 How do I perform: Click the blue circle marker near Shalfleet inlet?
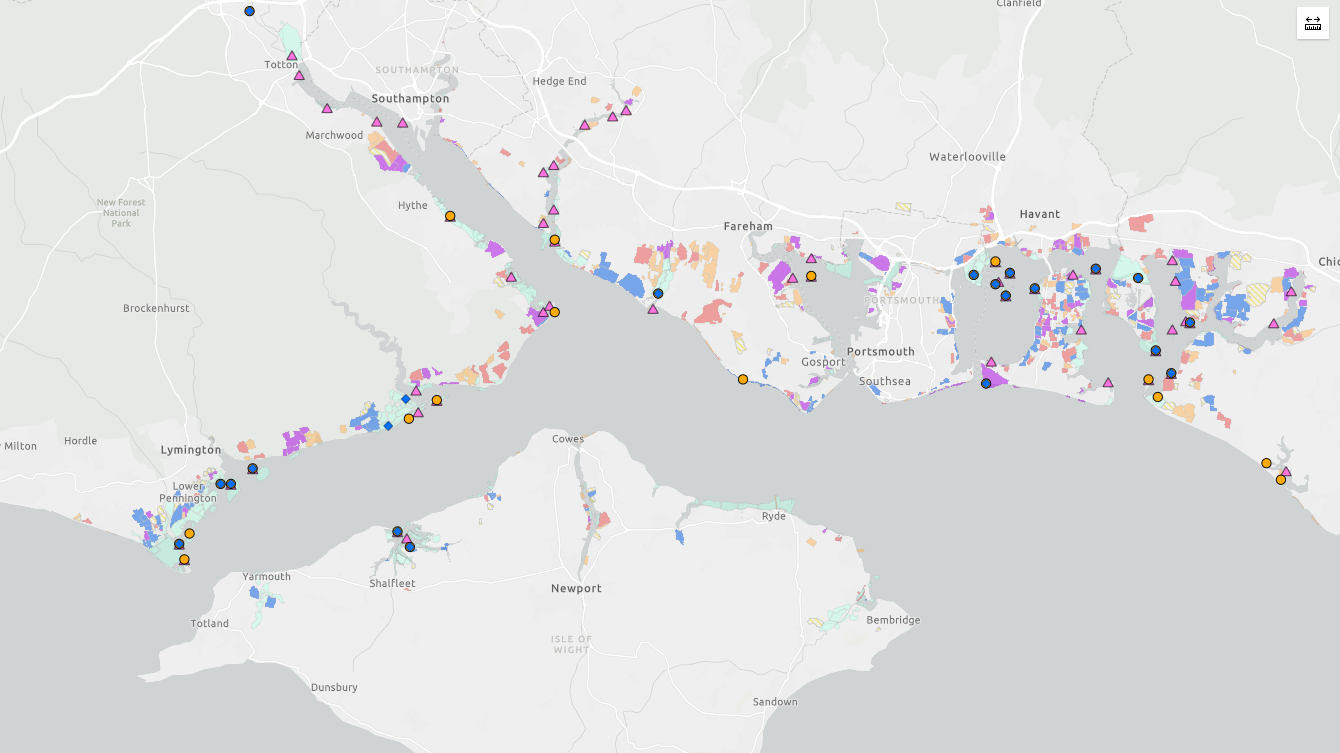point(397,531)
